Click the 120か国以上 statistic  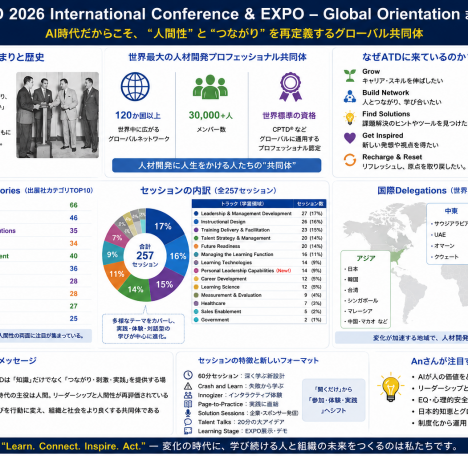(138, 115)
